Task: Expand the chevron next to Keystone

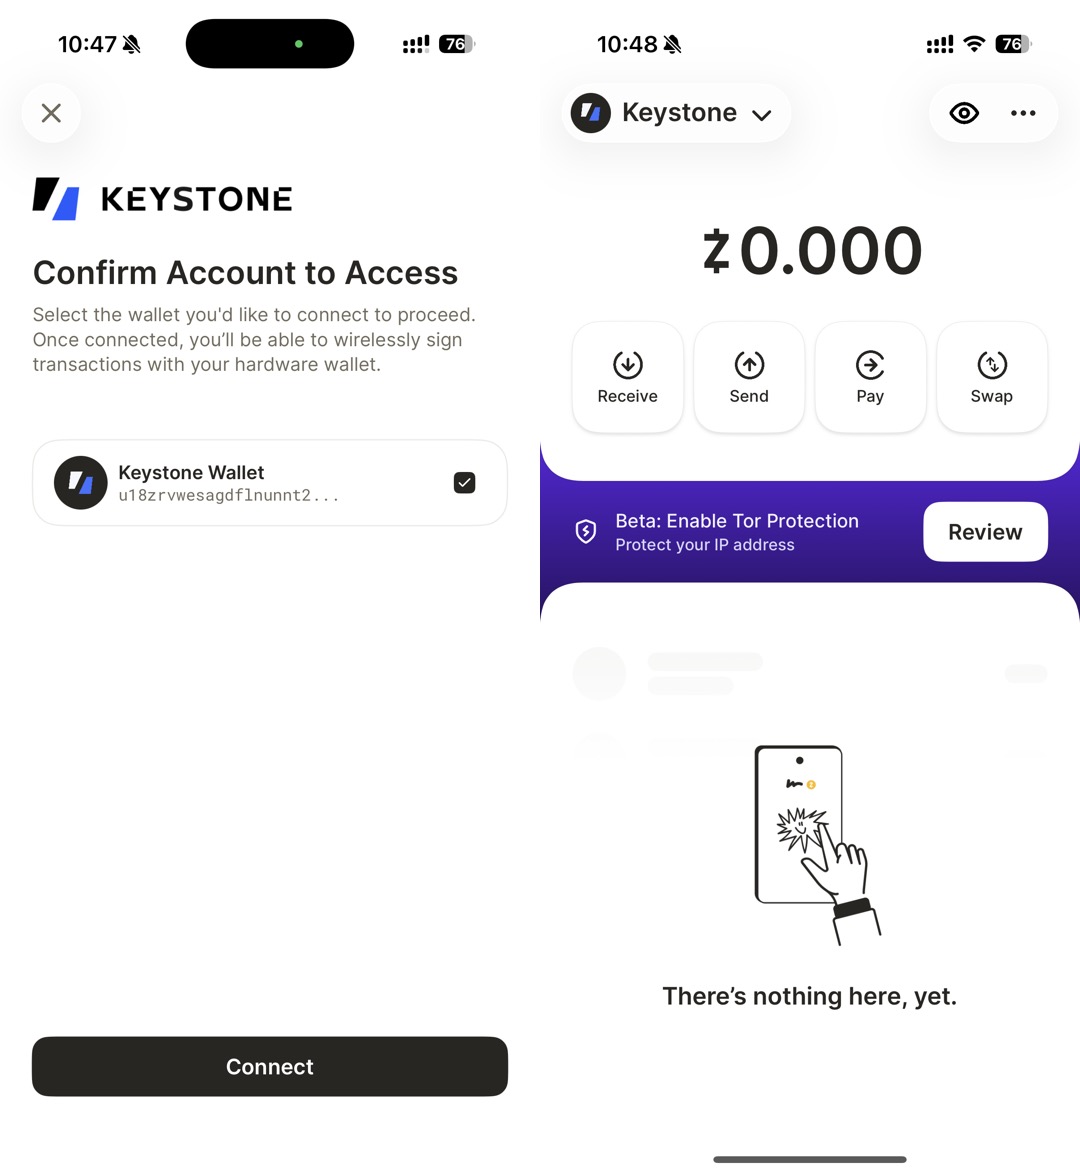Action: tap(762, 115)
